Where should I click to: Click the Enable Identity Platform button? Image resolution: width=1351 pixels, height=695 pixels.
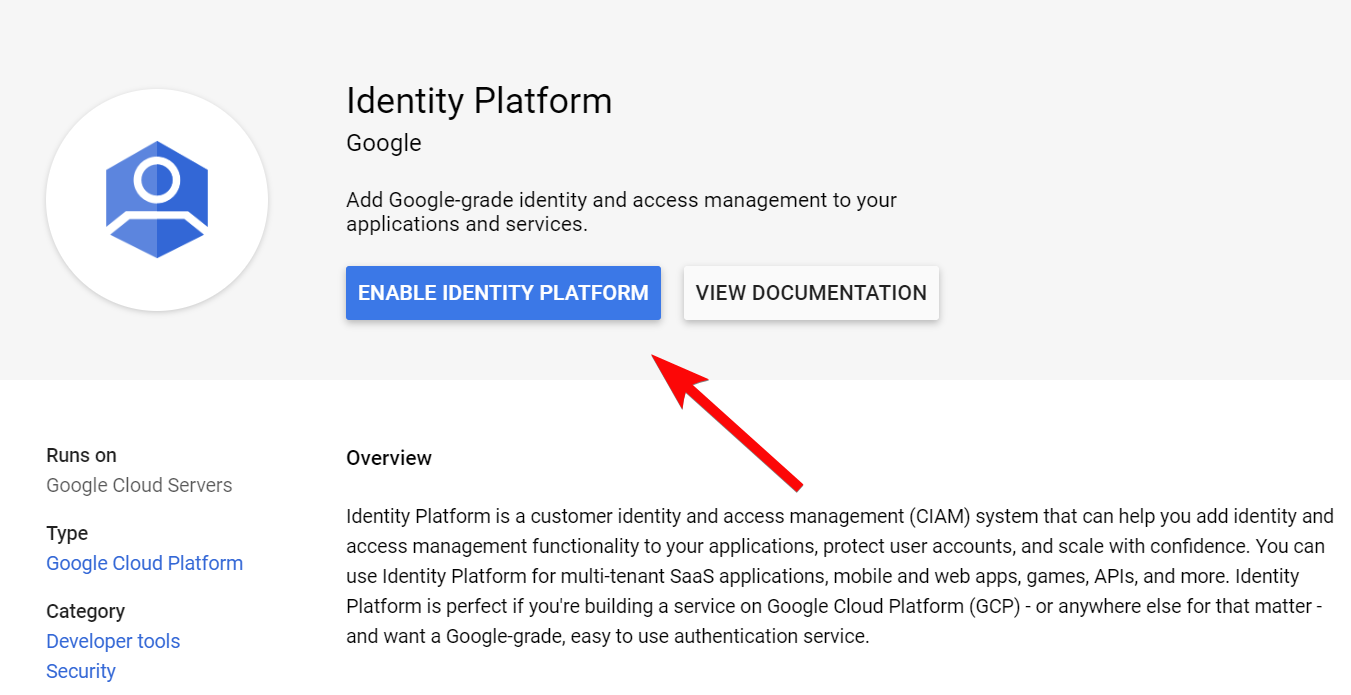pyautogui.click(x=503, y=293)
